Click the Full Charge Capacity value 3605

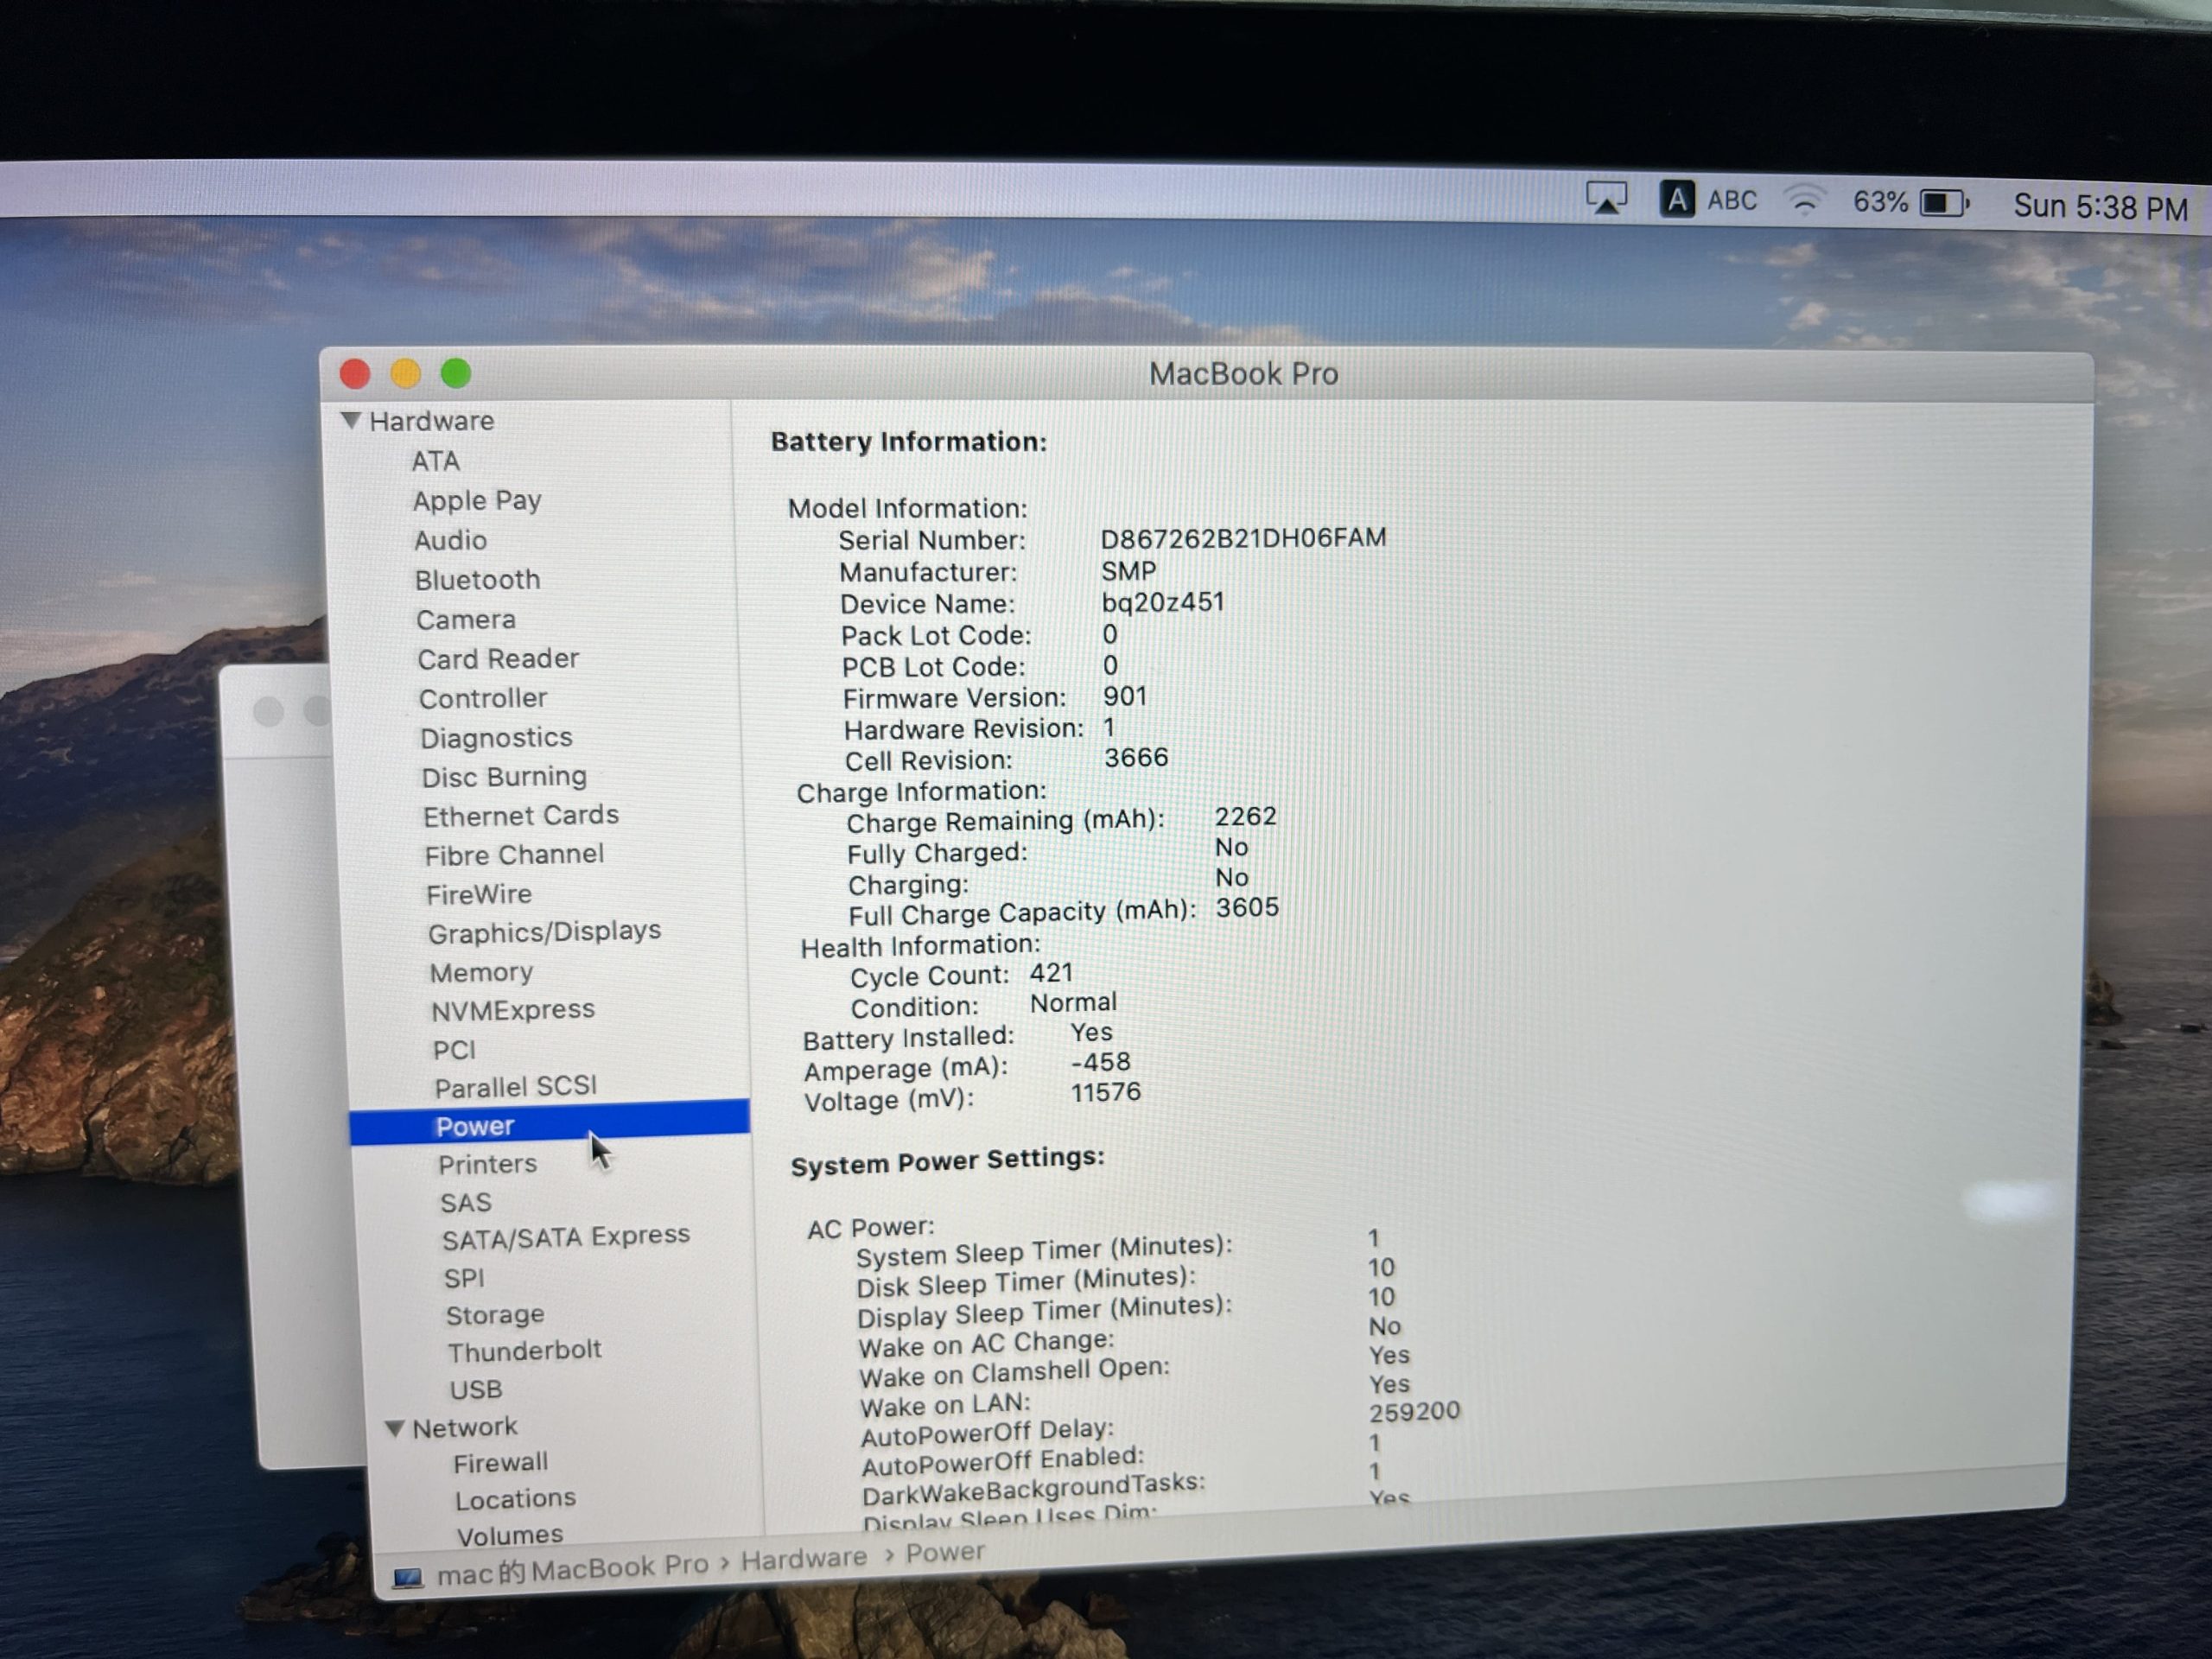(x=1247, y=907)
